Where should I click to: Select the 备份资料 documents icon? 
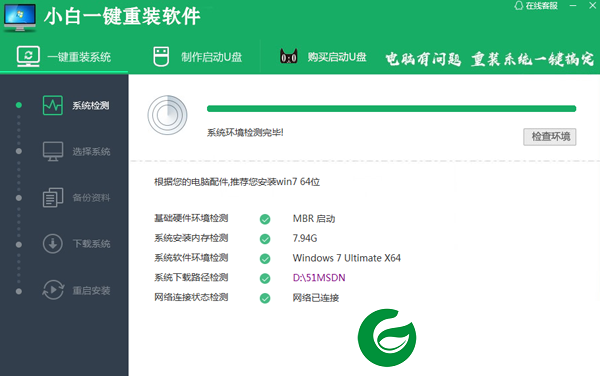[x=53, y=197]
